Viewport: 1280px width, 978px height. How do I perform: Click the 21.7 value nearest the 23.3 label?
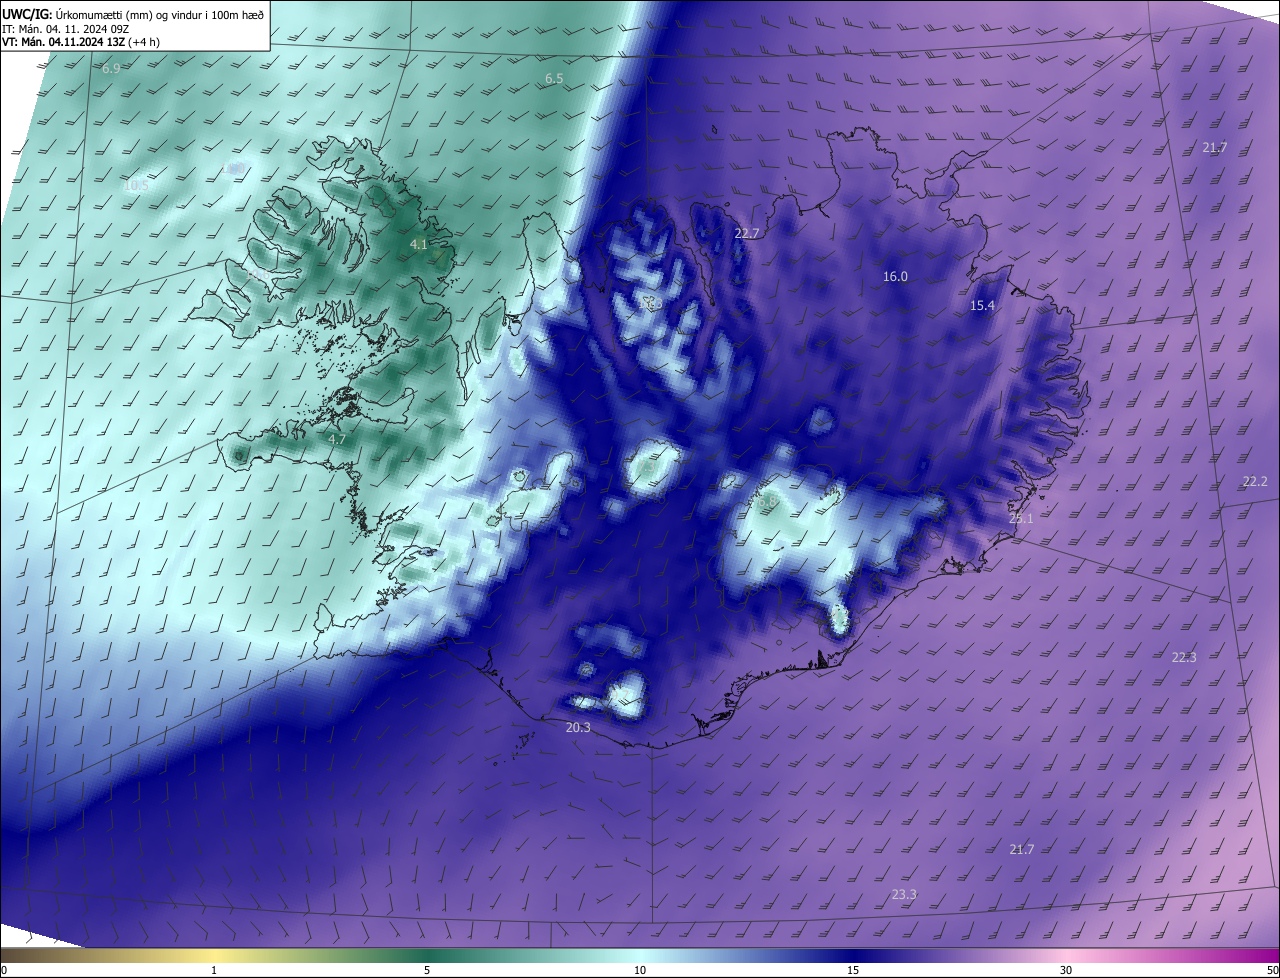(1022, 850)
